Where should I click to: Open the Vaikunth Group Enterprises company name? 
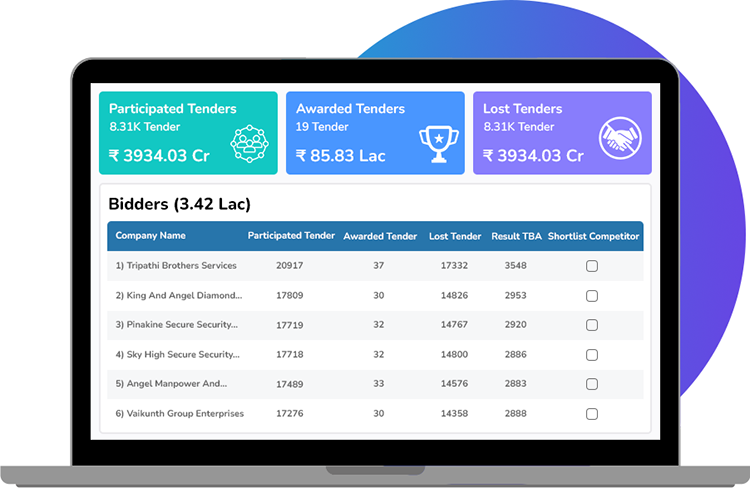coord(179,414)
